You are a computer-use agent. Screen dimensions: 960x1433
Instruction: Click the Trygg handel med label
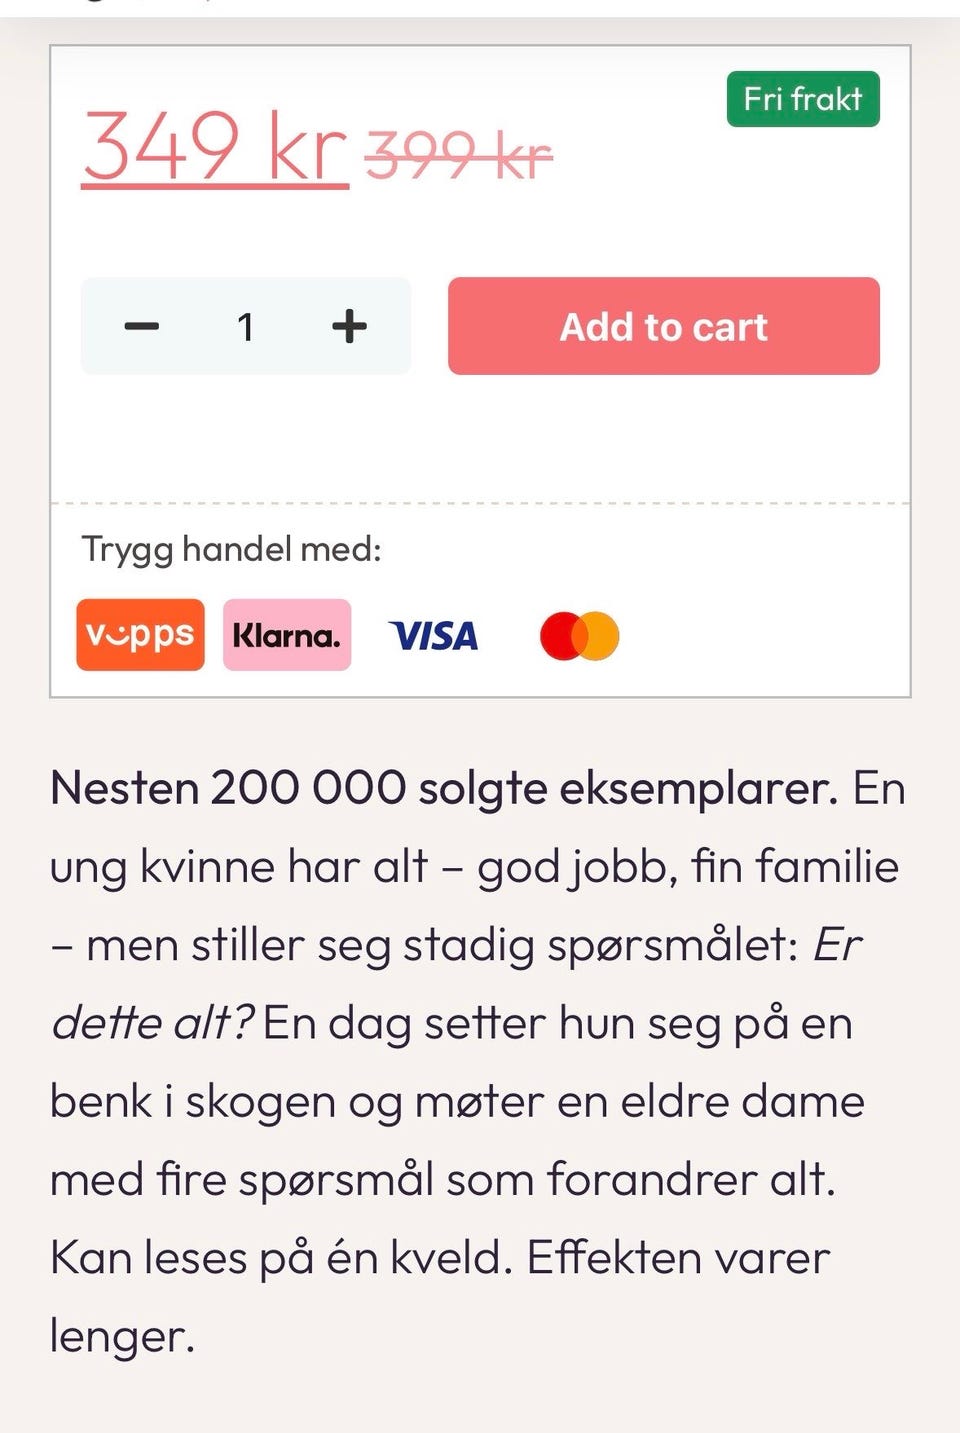tap(231, 549)
